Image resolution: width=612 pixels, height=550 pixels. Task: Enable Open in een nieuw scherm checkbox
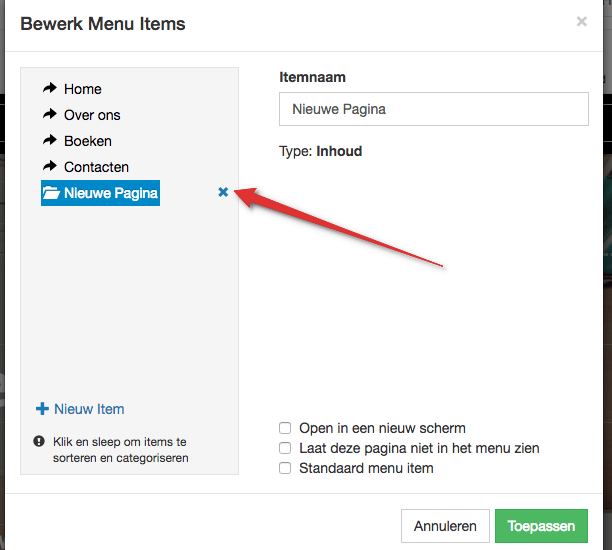[x=285, y=428]
